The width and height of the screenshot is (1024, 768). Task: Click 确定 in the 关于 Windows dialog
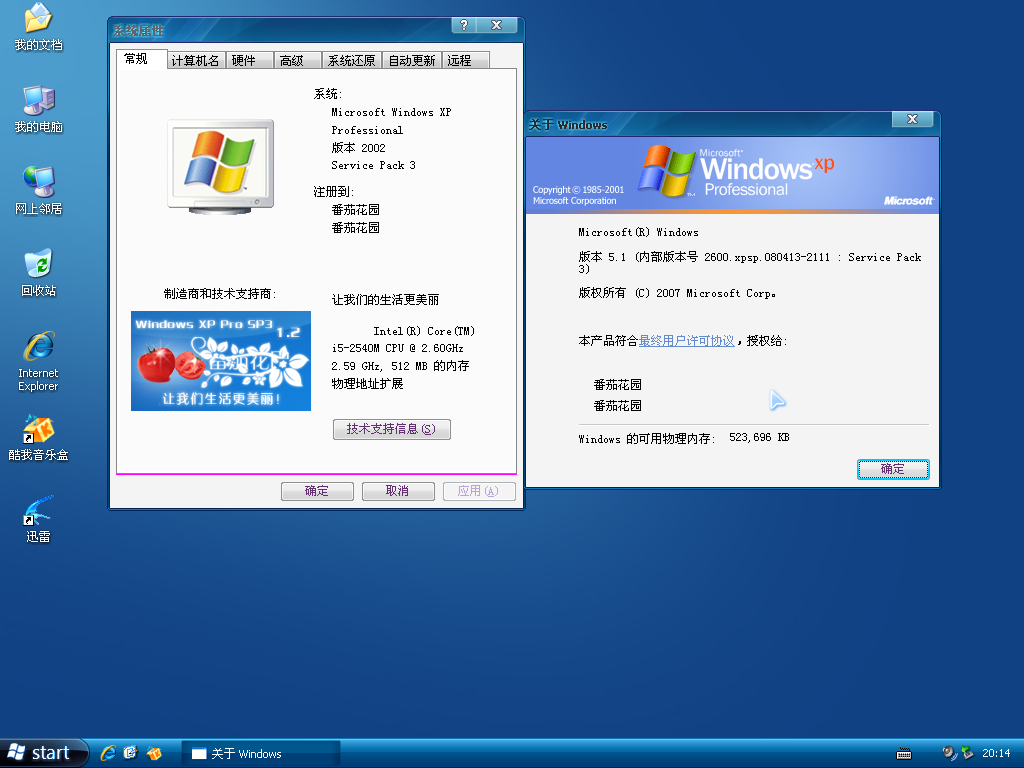point(893,469)
